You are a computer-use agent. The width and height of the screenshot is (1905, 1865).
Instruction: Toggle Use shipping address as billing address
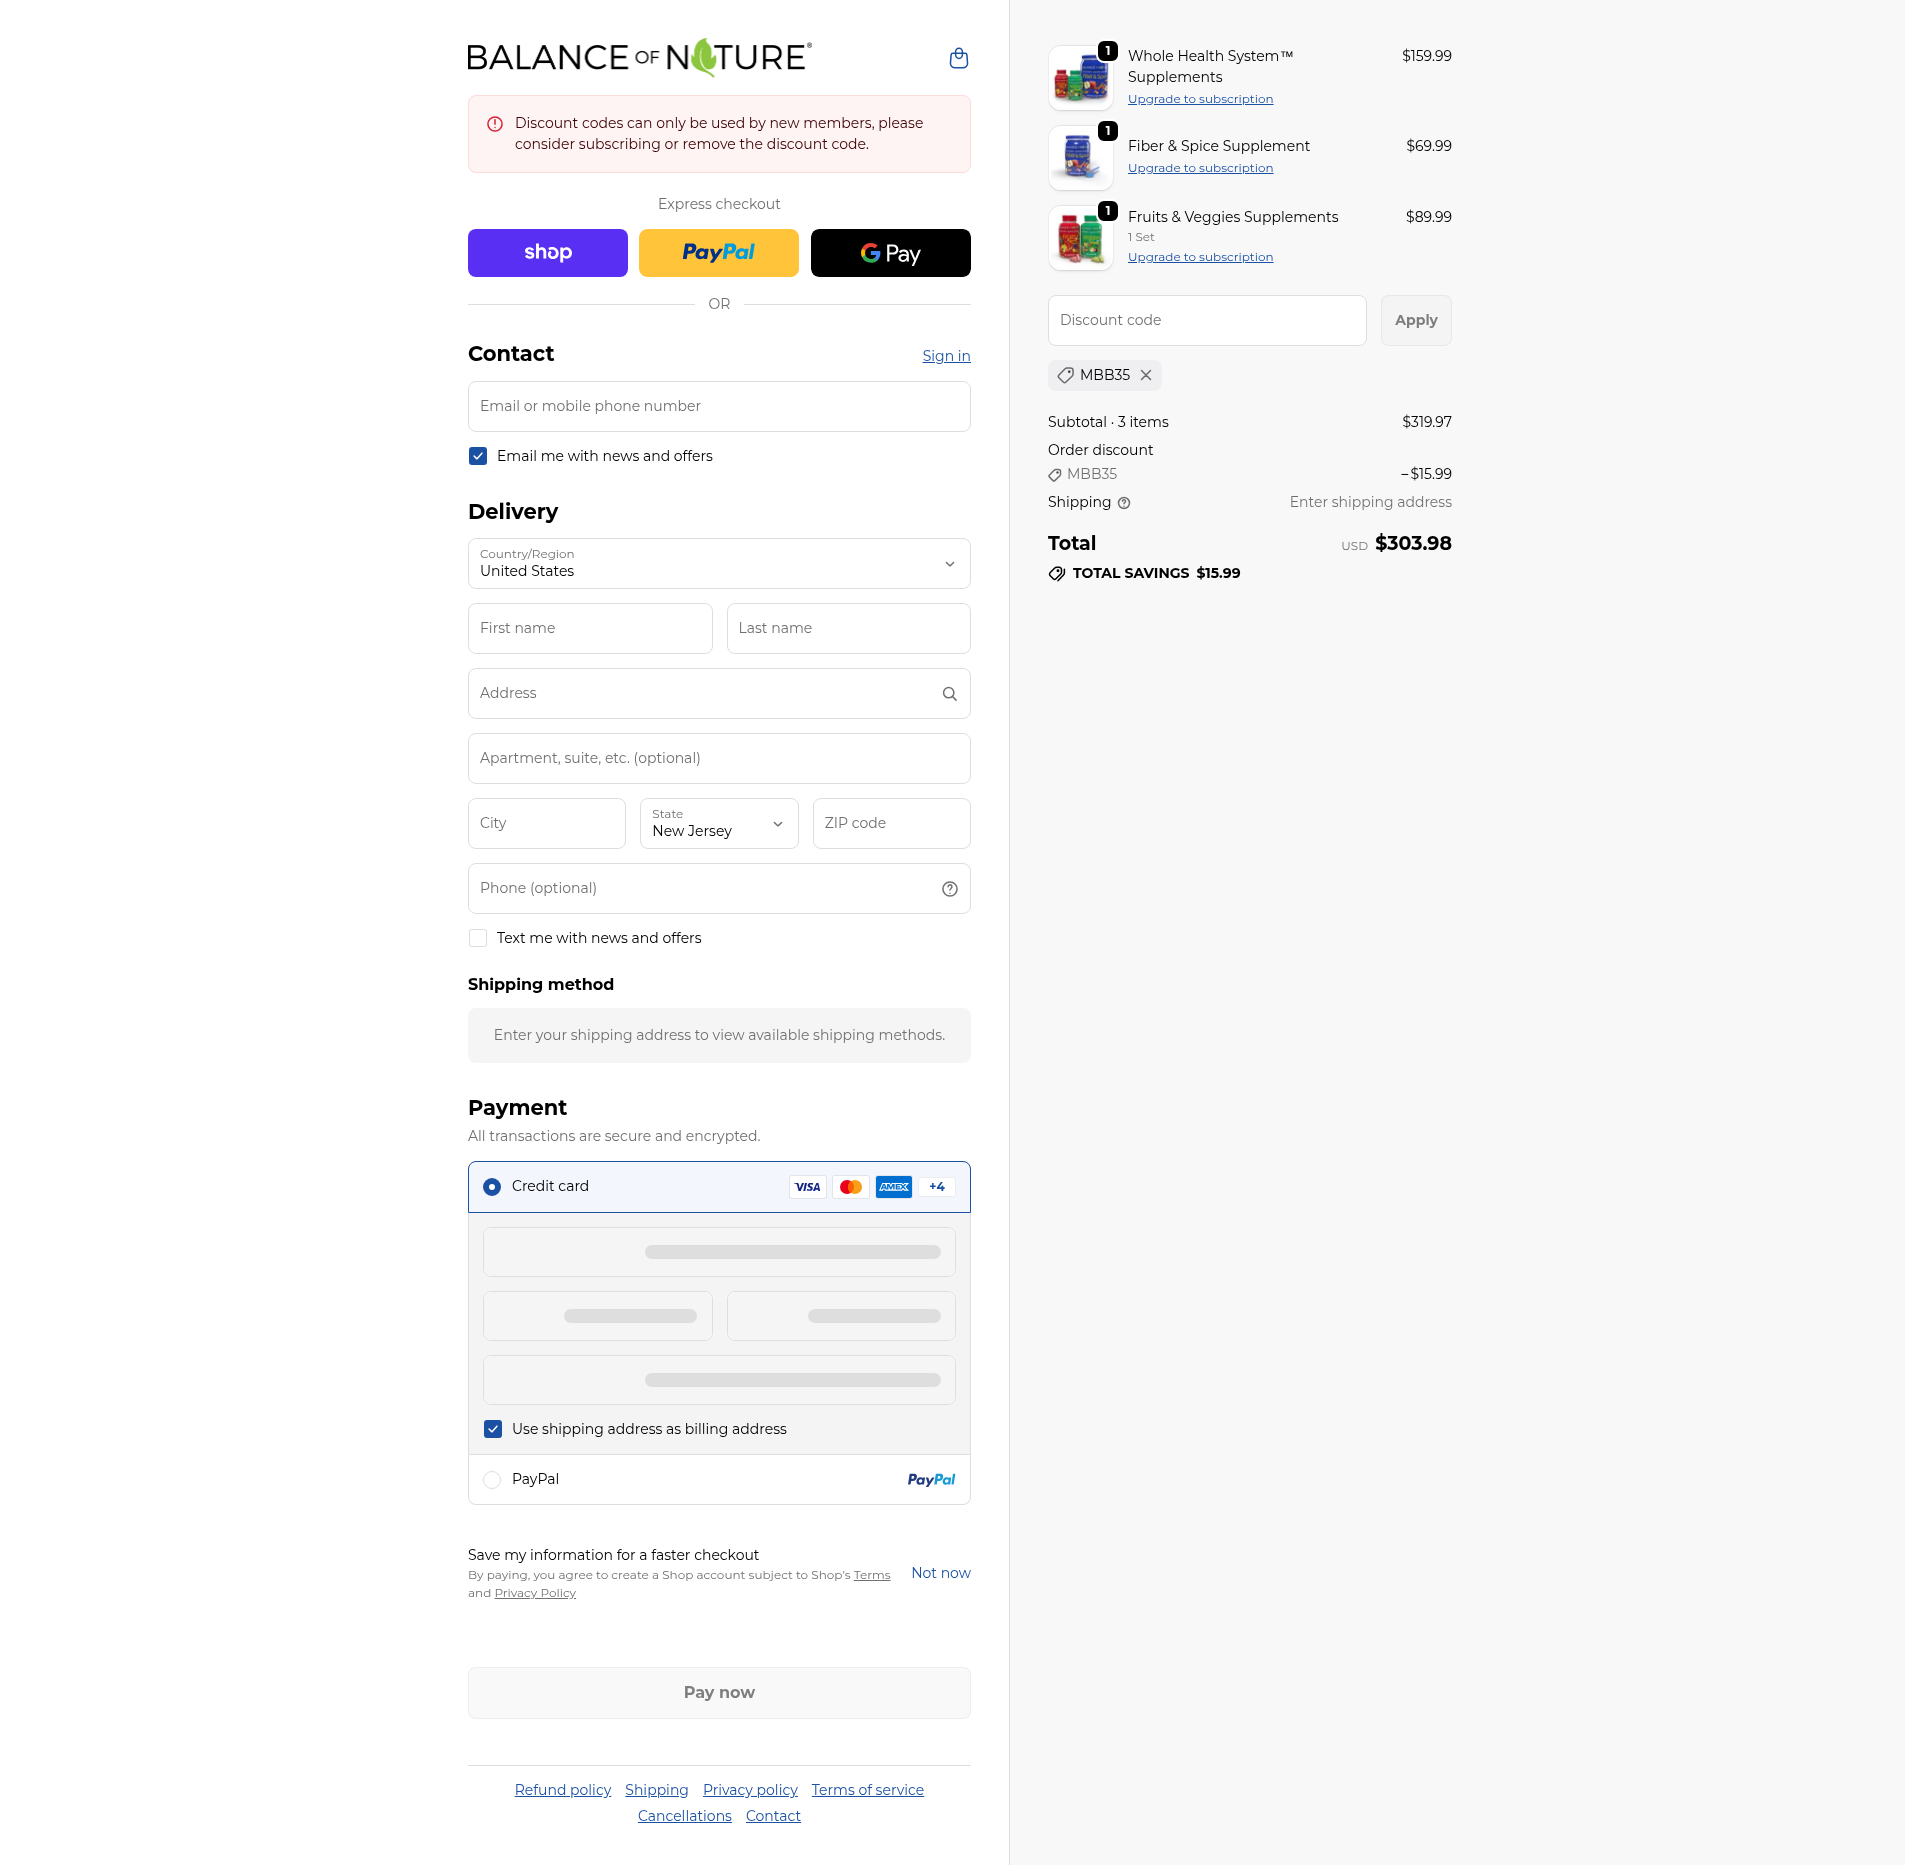point(493,1429)
